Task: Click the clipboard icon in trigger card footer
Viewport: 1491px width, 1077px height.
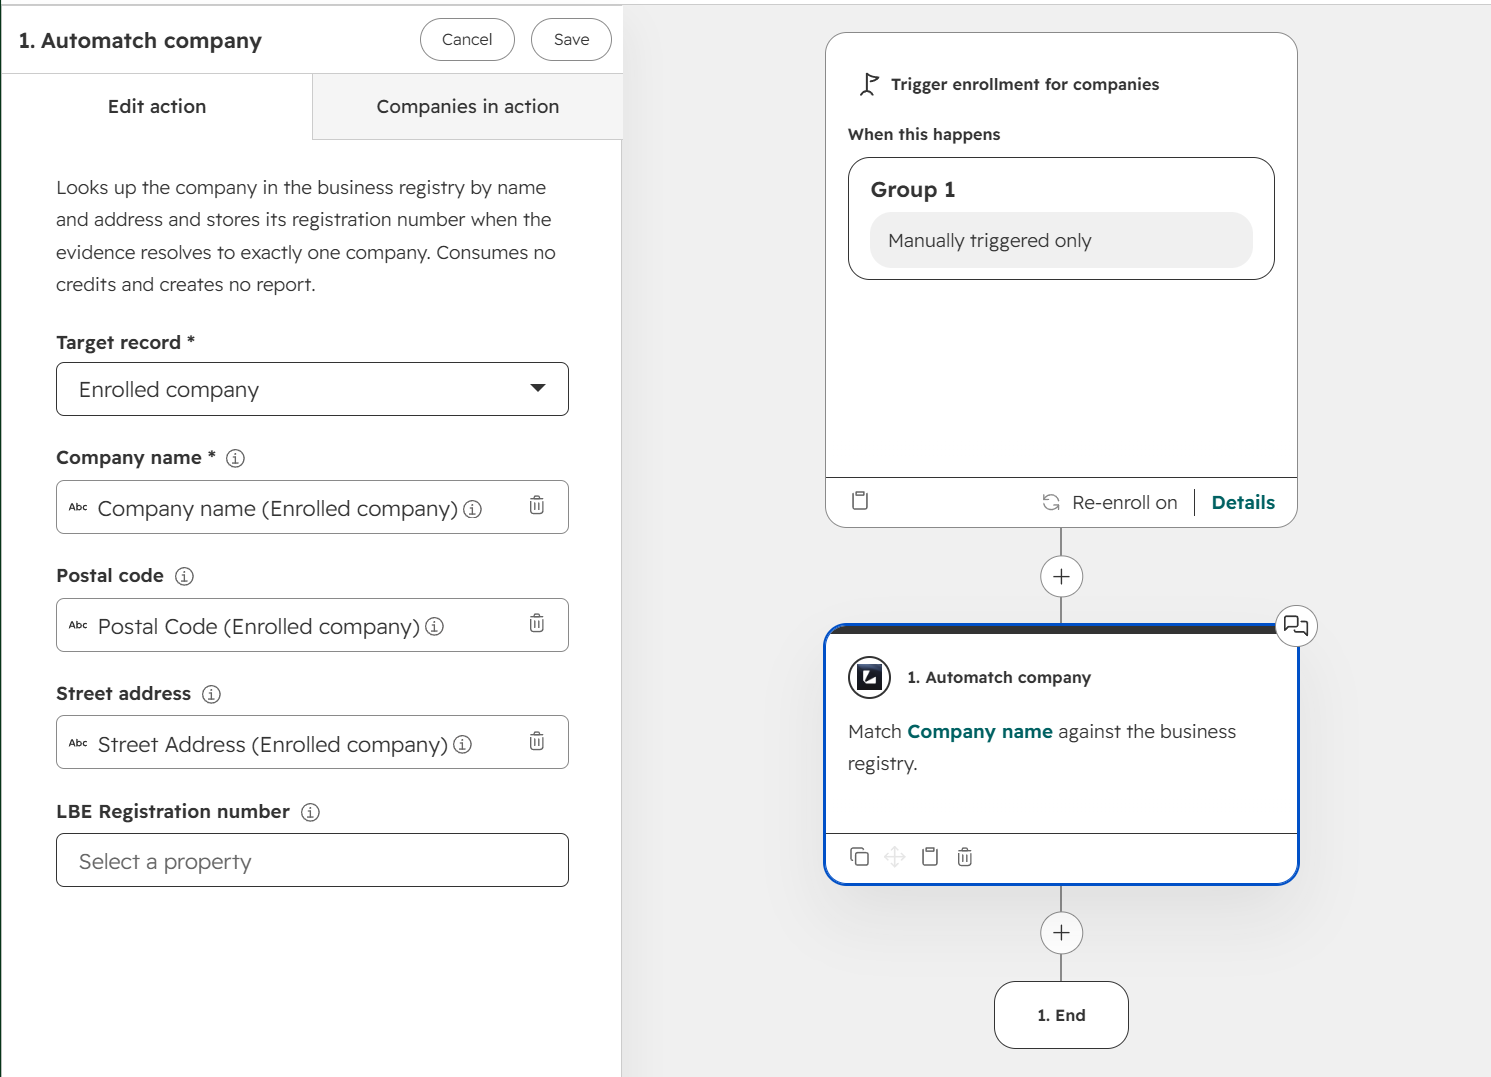Action: coord(860,501)
